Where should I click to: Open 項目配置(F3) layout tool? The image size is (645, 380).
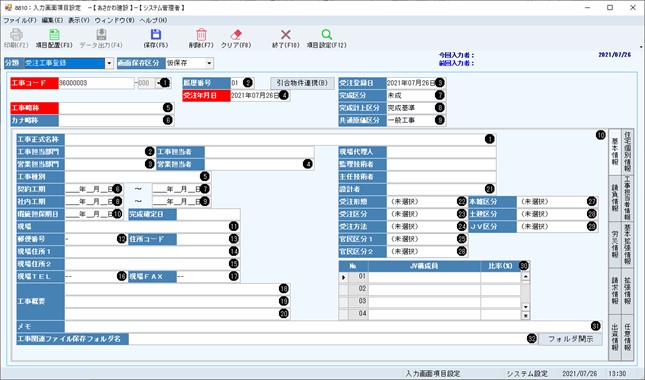tap(54, 35)
